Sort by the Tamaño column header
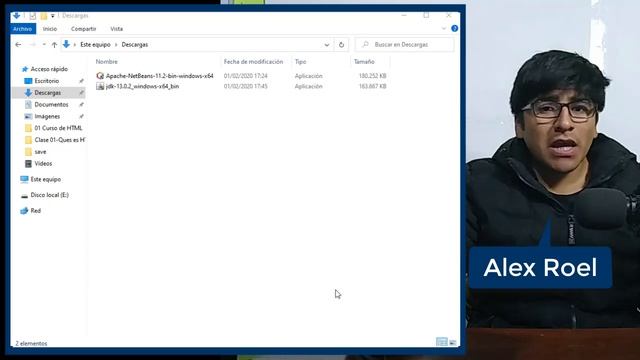This screenshot has width=640, height=360. (364, 62)
